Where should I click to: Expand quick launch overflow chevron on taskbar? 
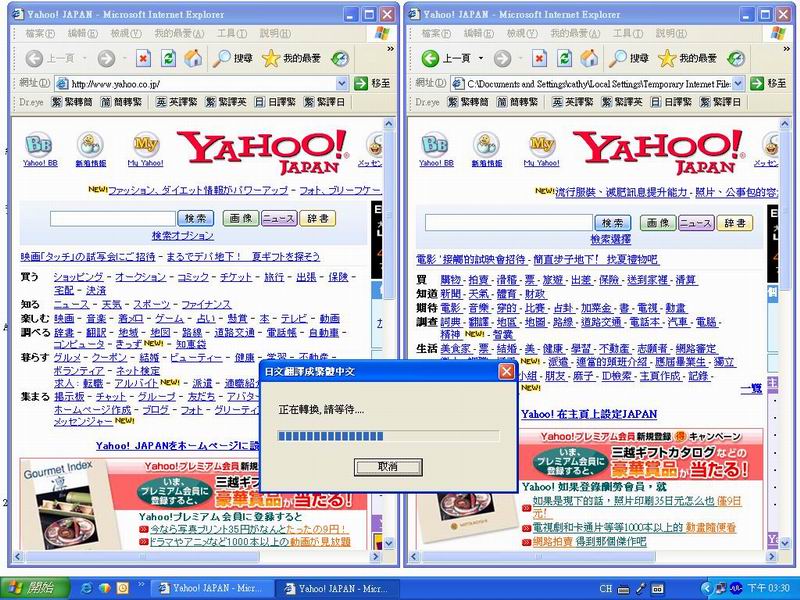(x=140, y=585)
